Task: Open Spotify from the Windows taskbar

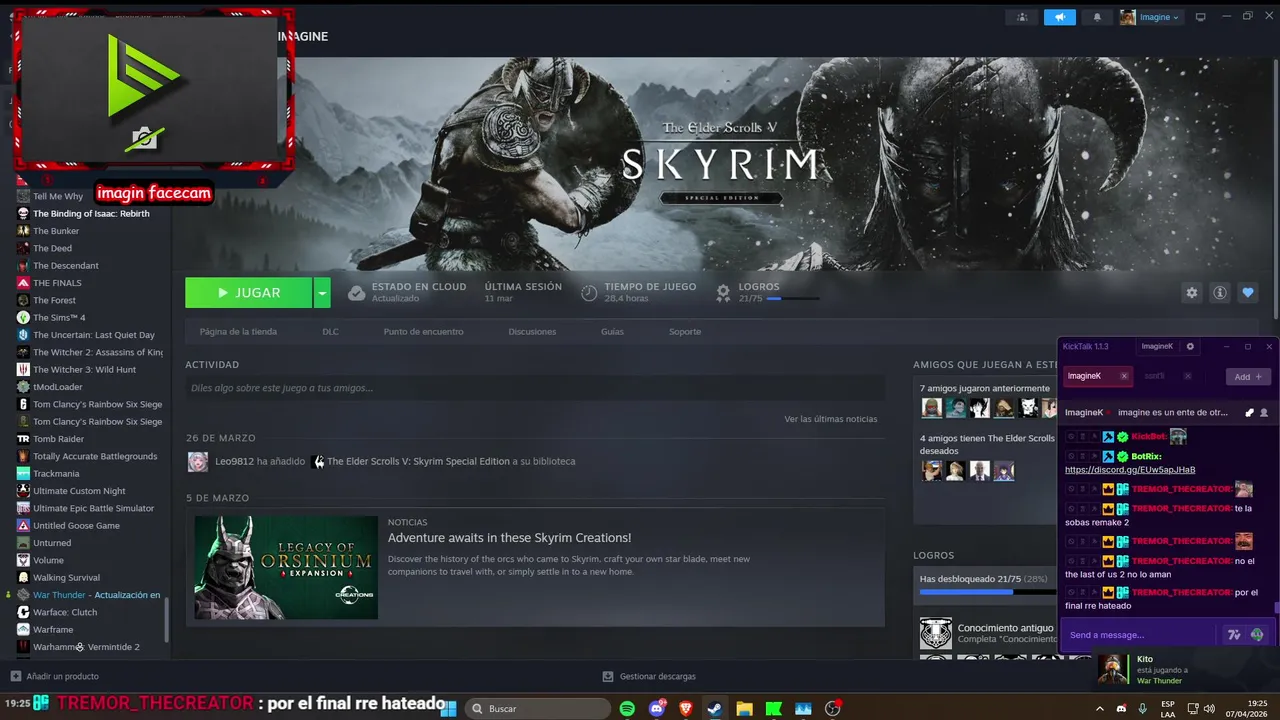Action: [x=627, y=708]
